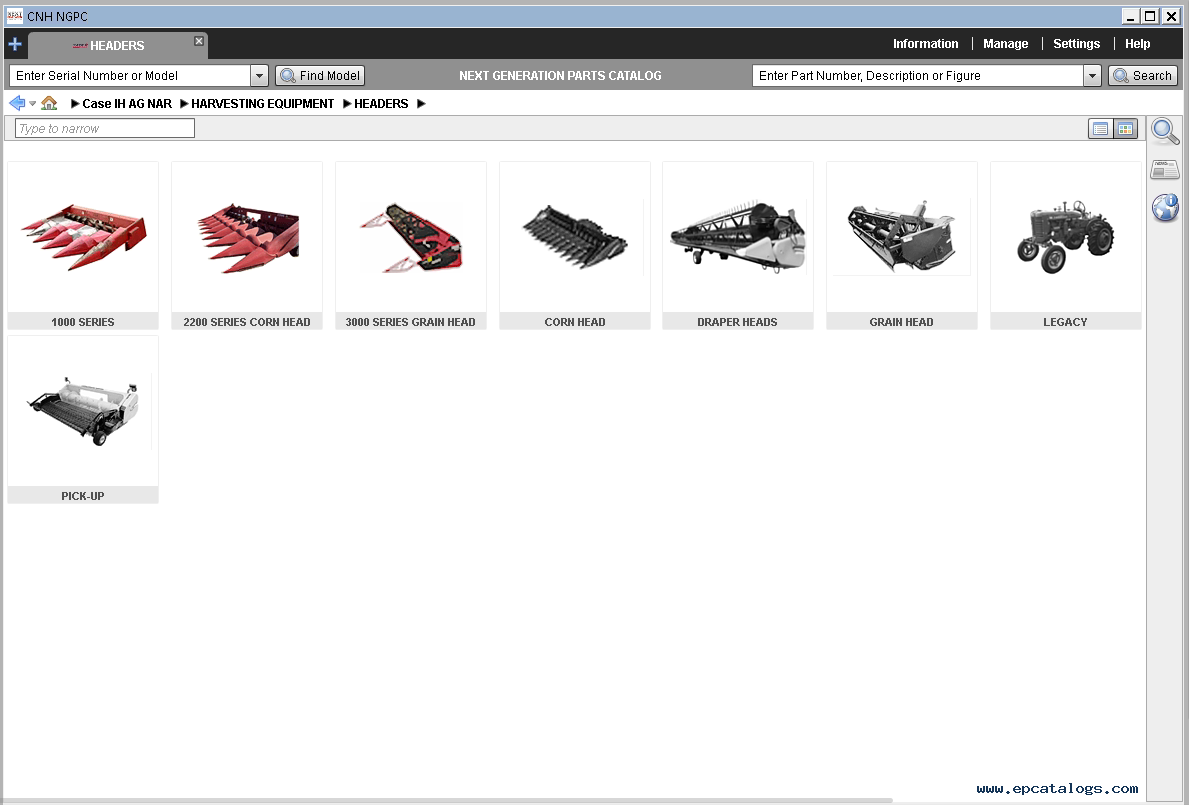Switch to the HEADERS tab
This screenshot has width=1189, height=805.
117,45
